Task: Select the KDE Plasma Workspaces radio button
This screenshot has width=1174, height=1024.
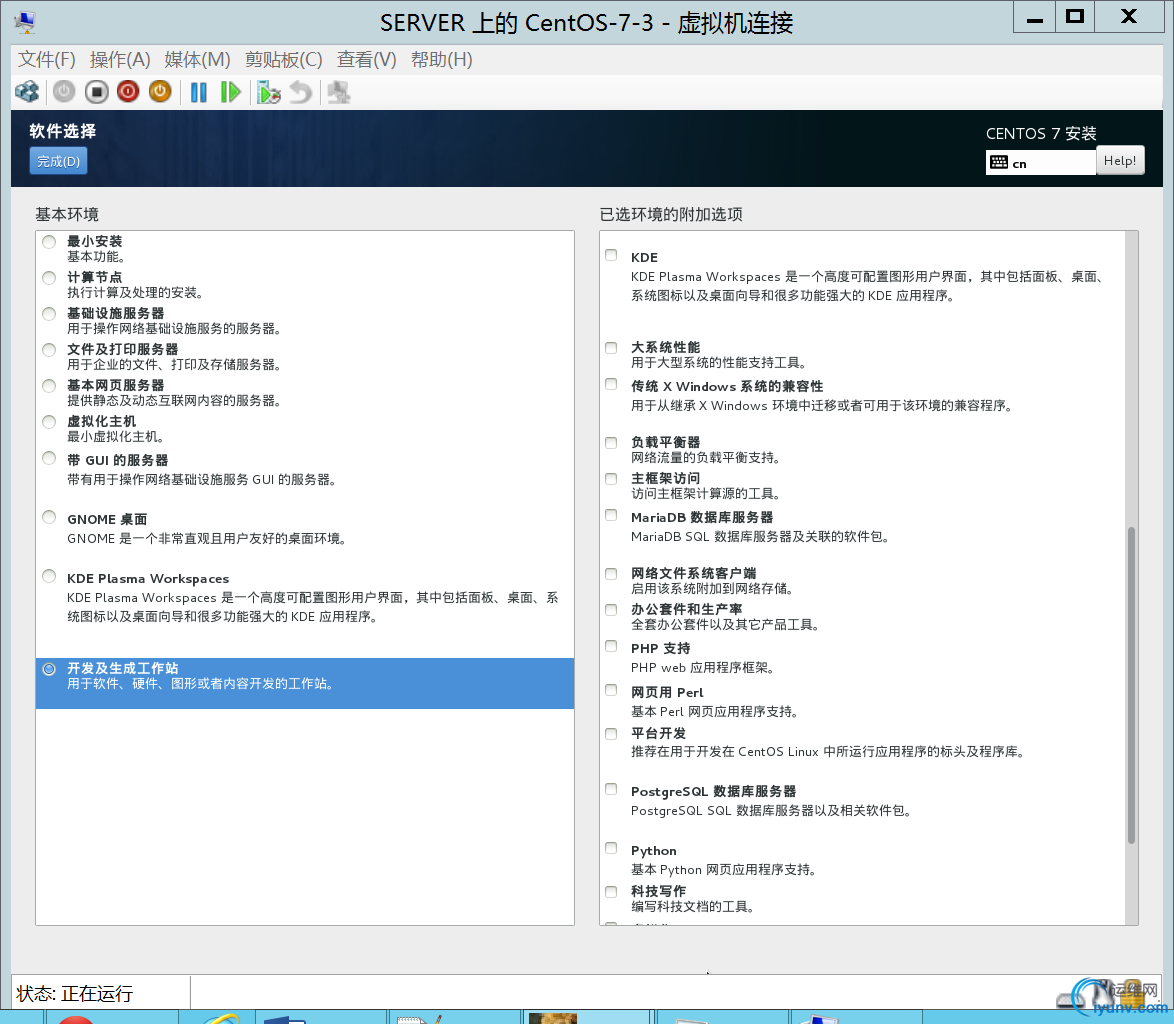Action: click(49, 576)
